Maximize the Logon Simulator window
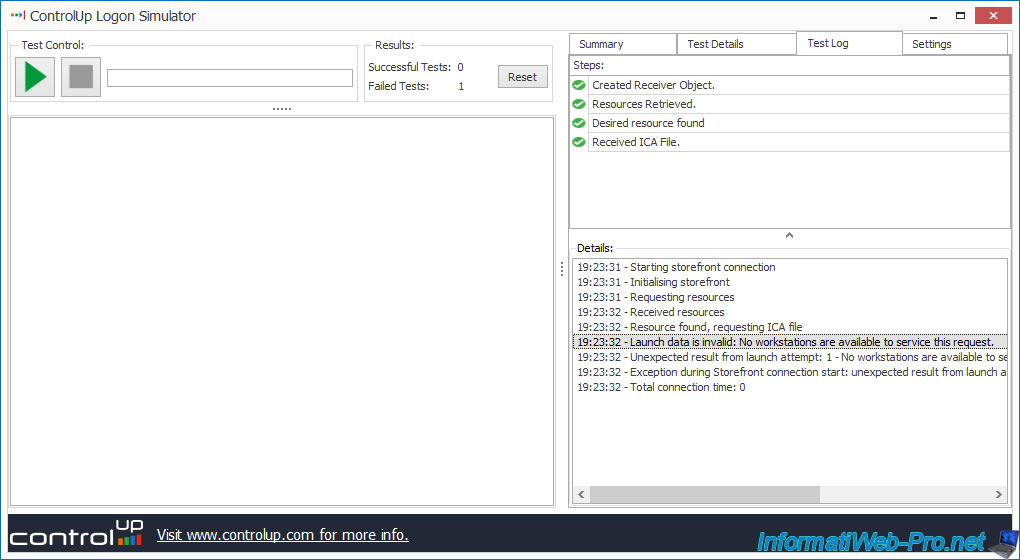1020x560 pixels. click(x=961, y=16)
